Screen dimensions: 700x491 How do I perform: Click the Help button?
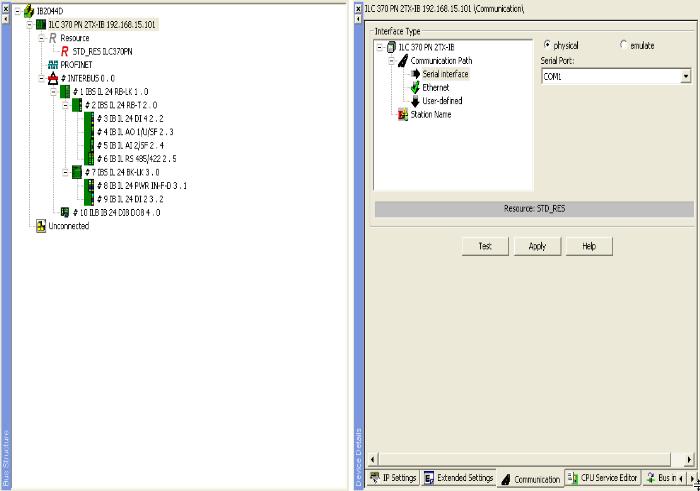[589, 246]
